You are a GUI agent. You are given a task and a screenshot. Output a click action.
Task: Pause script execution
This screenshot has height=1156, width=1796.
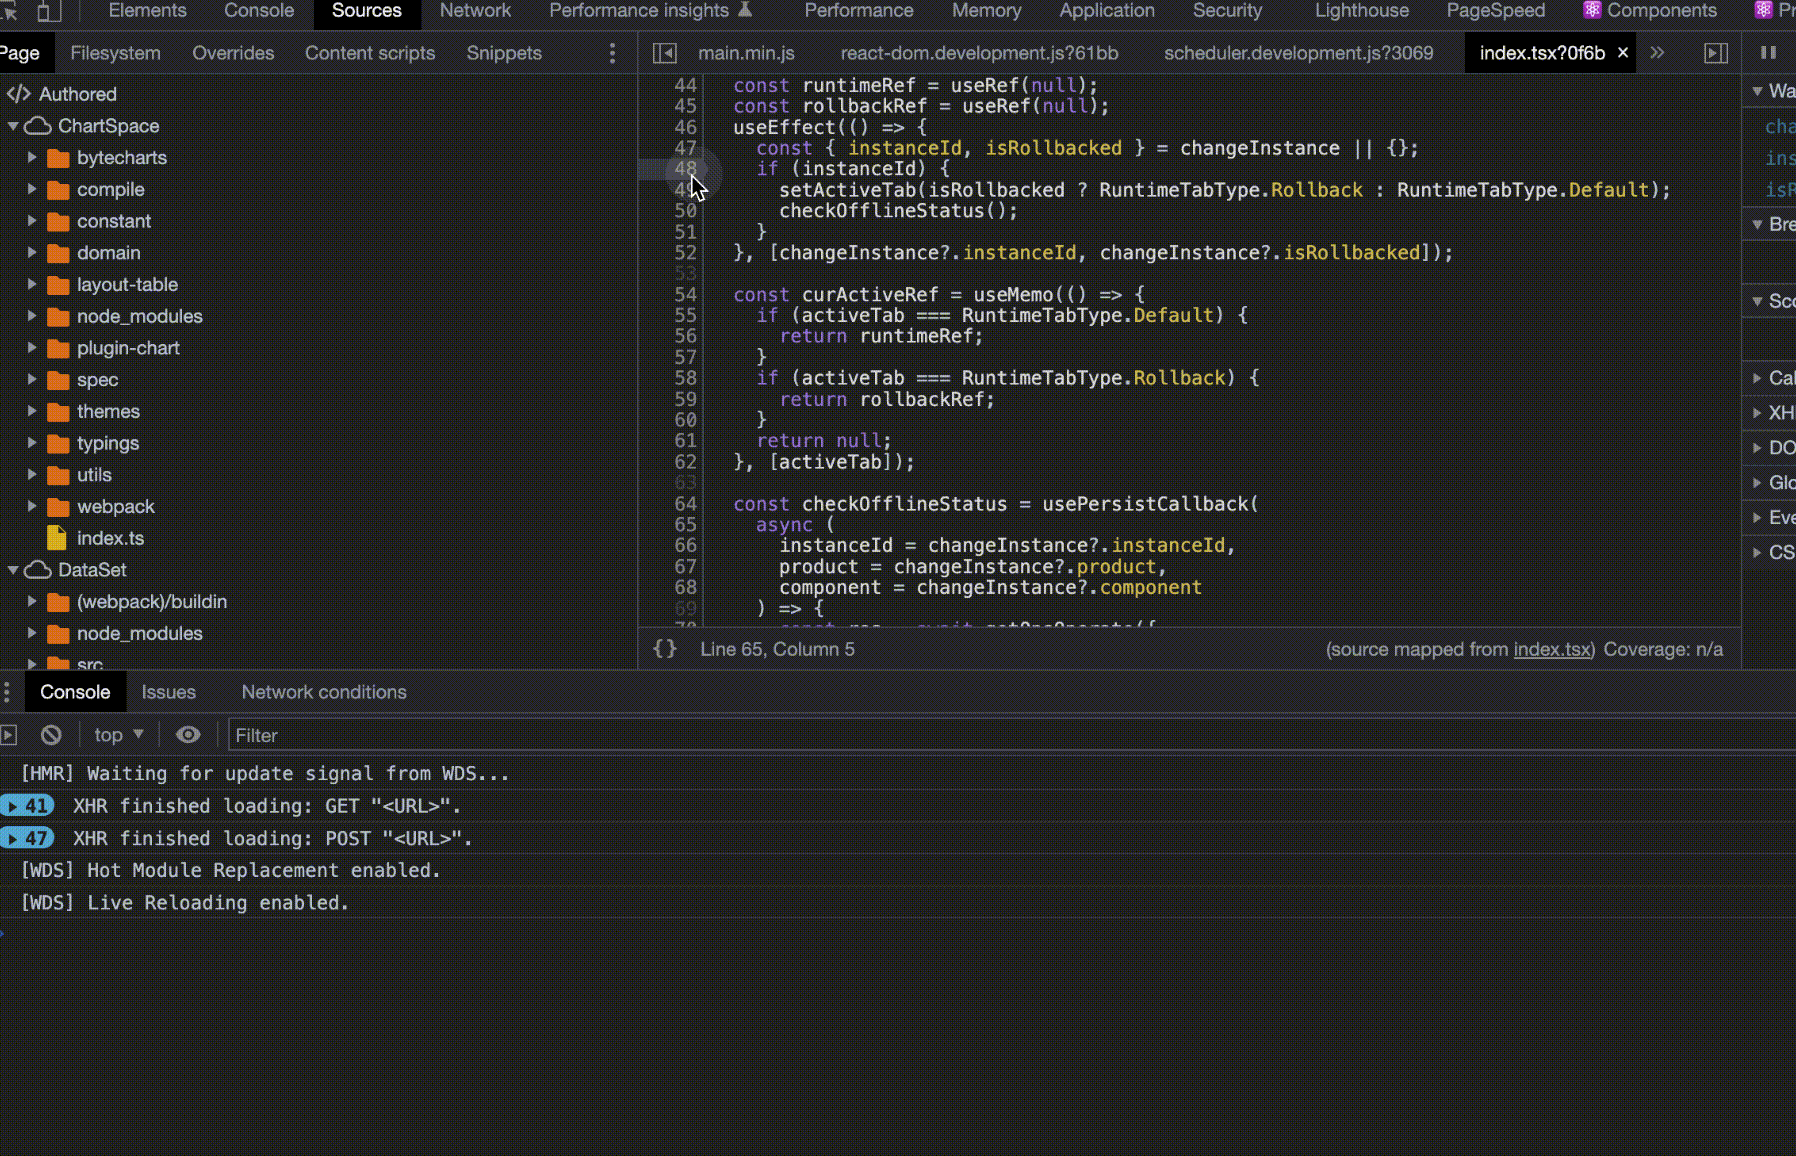pyautogui.click(x=1768, y=53)
